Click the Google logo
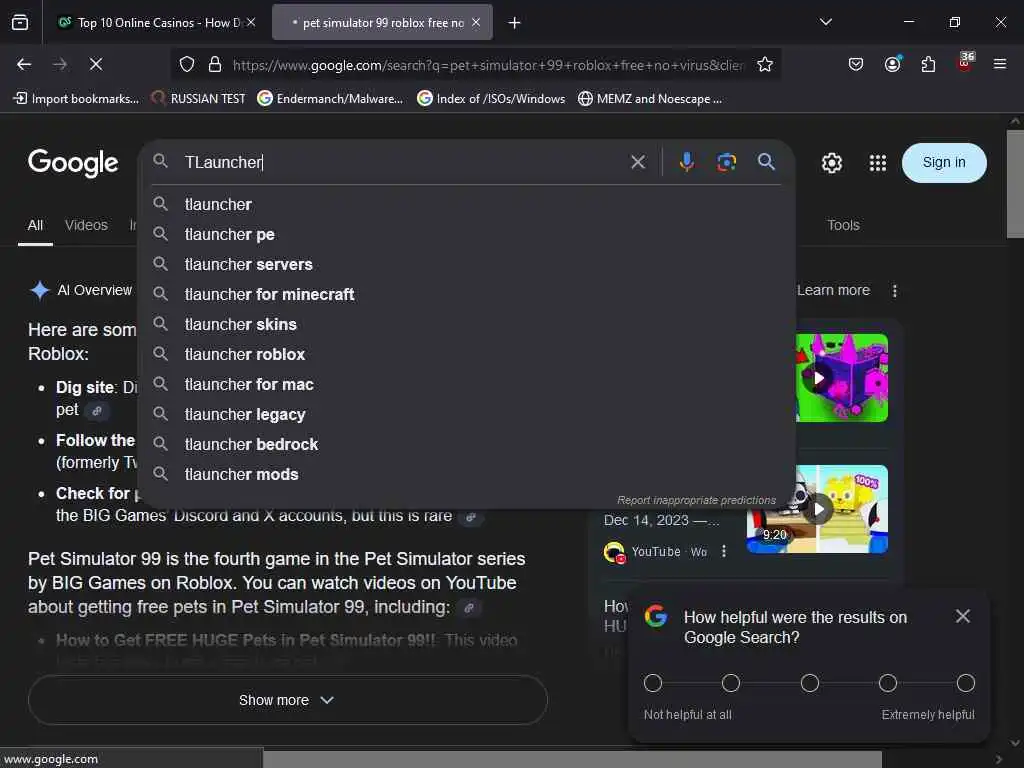1024x768 pixels. [x=73, y=163]
